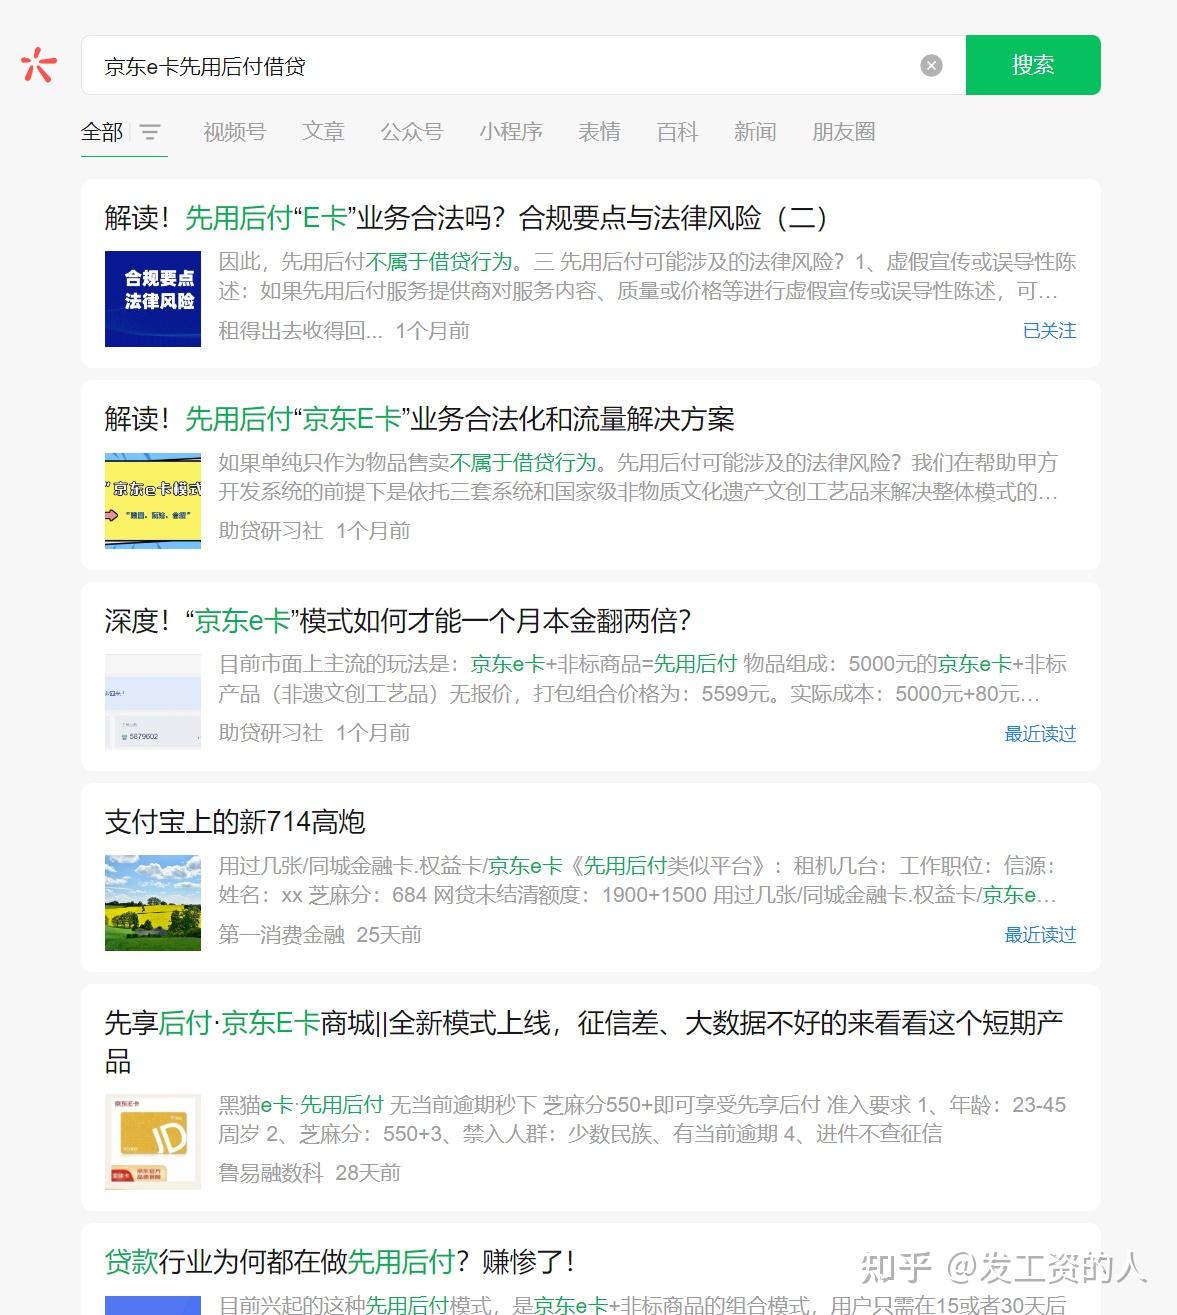Clear the search box with the X icon
Screen dimensions: 1177x1315
click(931, 66)
